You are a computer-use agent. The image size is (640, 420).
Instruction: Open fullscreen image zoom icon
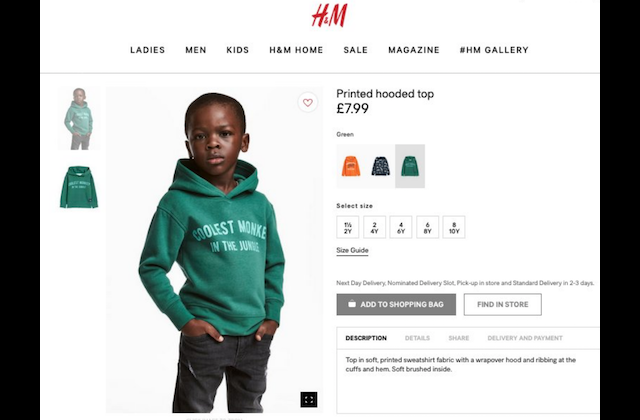pyautogui.click(x=309, y=400)
